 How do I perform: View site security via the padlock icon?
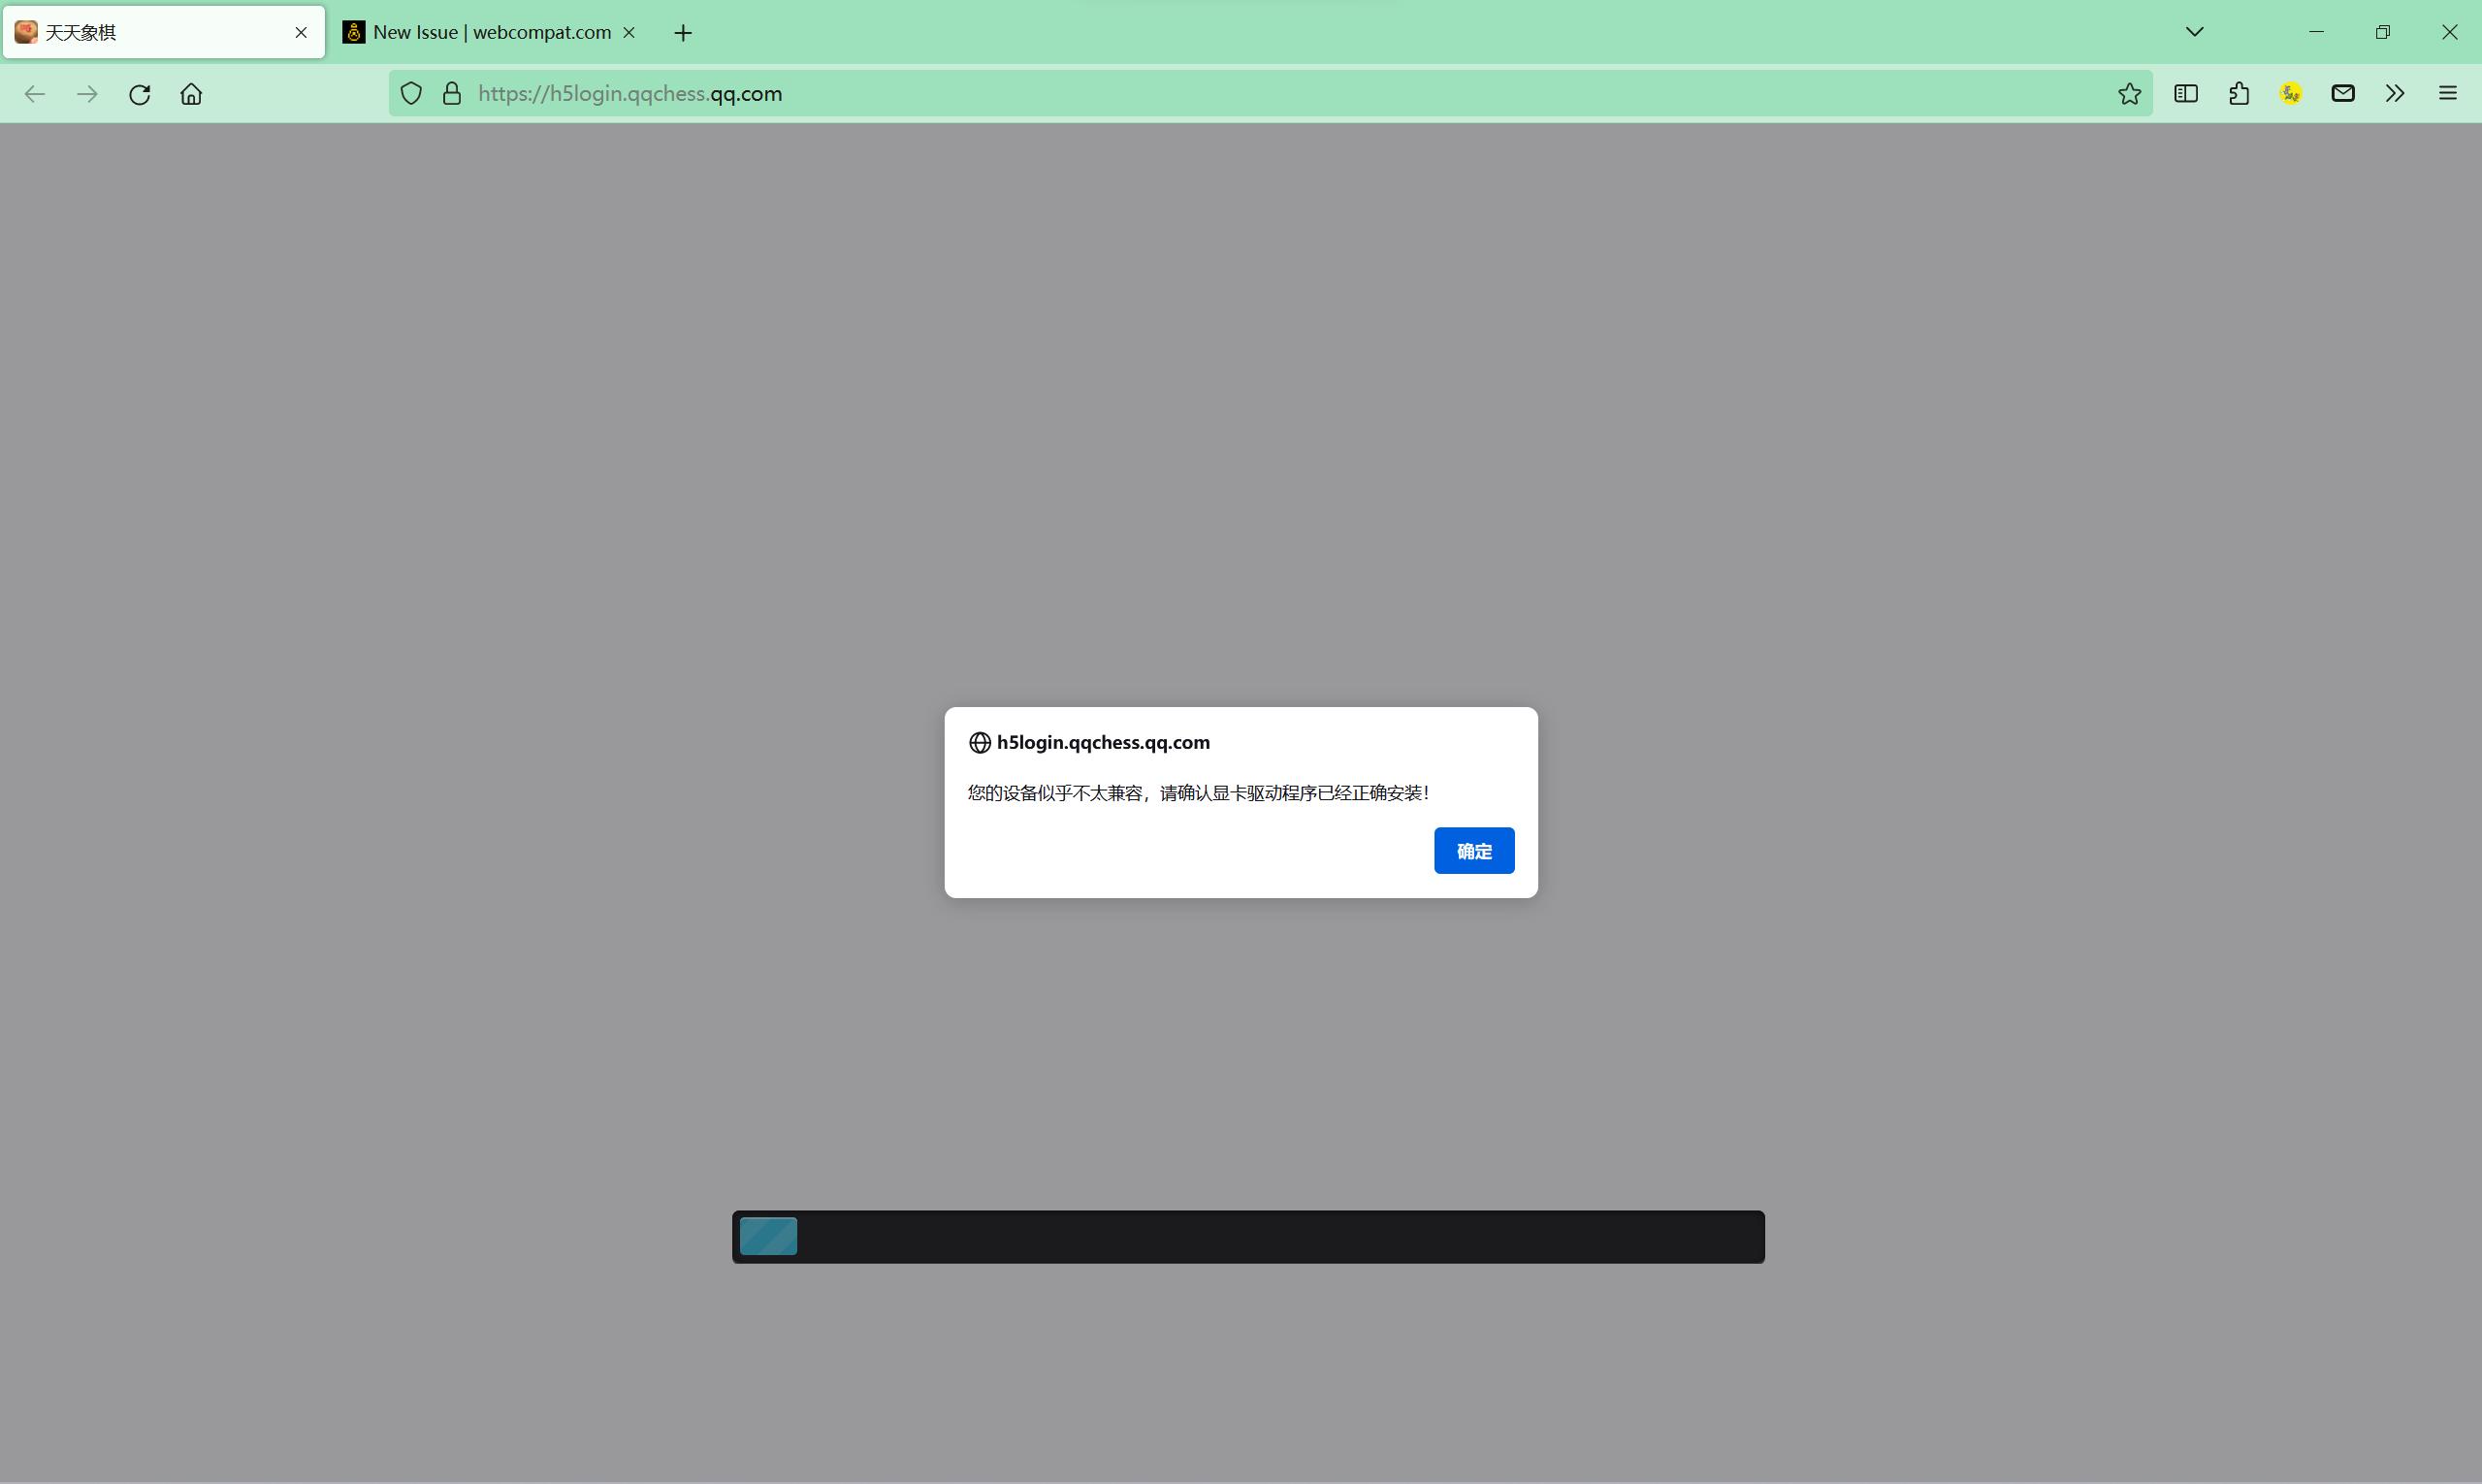(451, 93)
